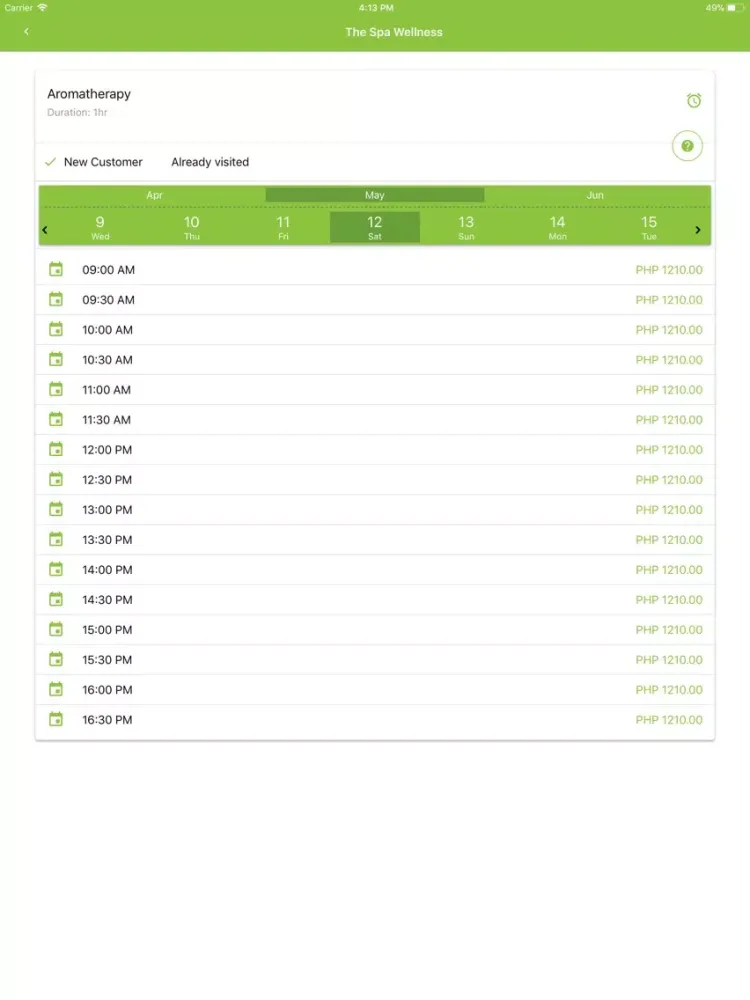Tap the Wi-Fi icon in status bar

42,8
